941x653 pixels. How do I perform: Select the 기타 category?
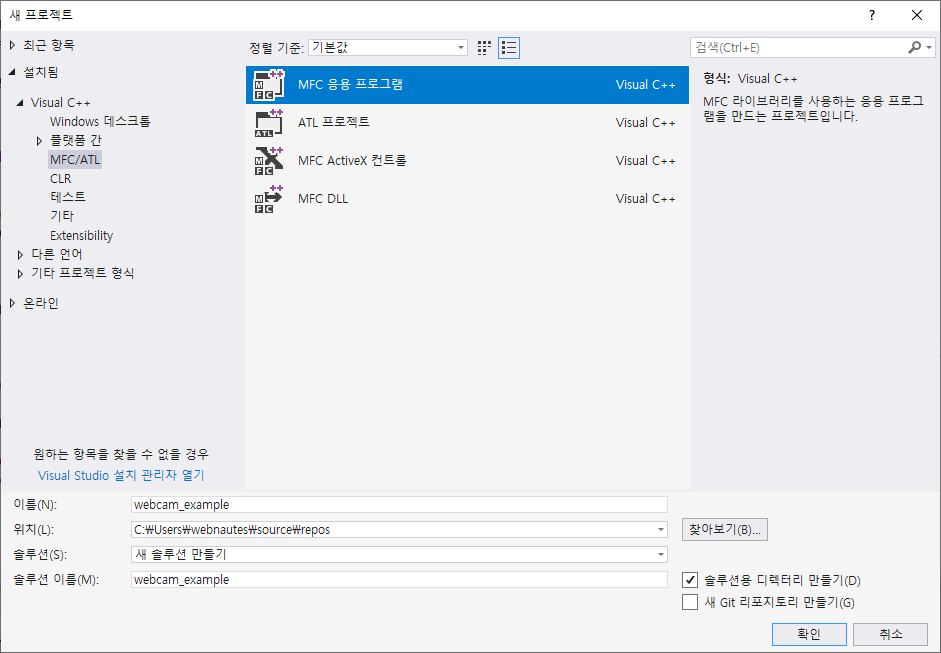click(62, 216)
